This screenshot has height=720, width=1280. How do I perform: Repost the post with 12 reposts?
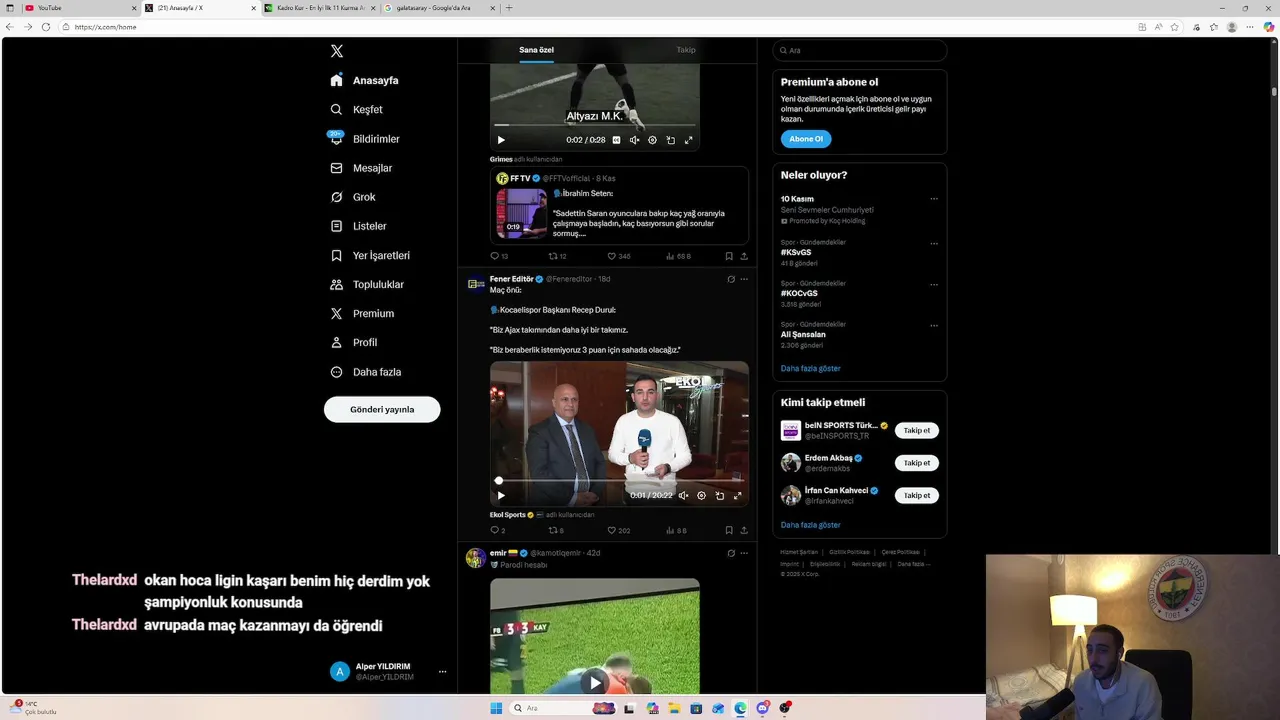[557, 256]
